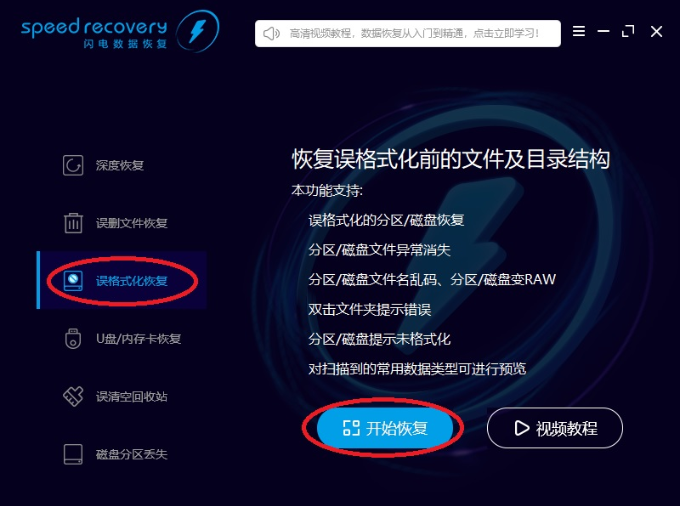Image resolution: width=680 pixels, height=506 pixels.
Task: Select the 误格式化恢复 disk icon
Action: 73,281
